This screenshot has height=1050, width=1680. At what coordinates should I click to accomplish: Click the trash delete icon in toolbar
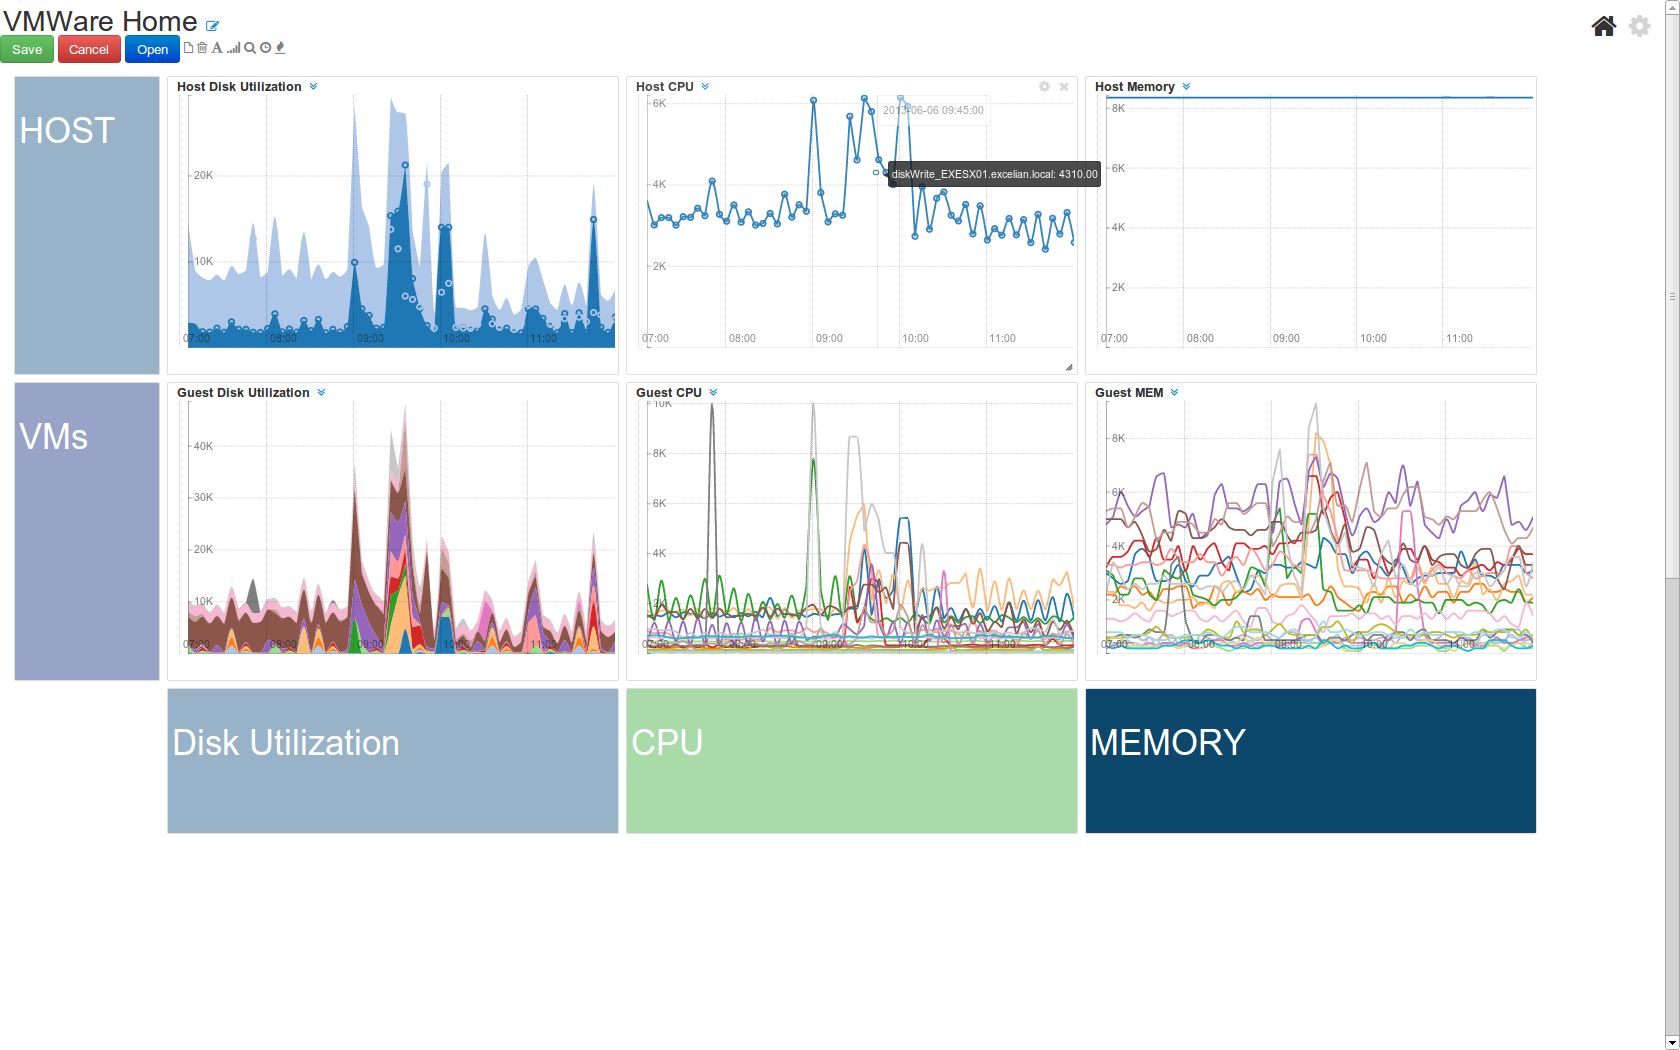202,48
